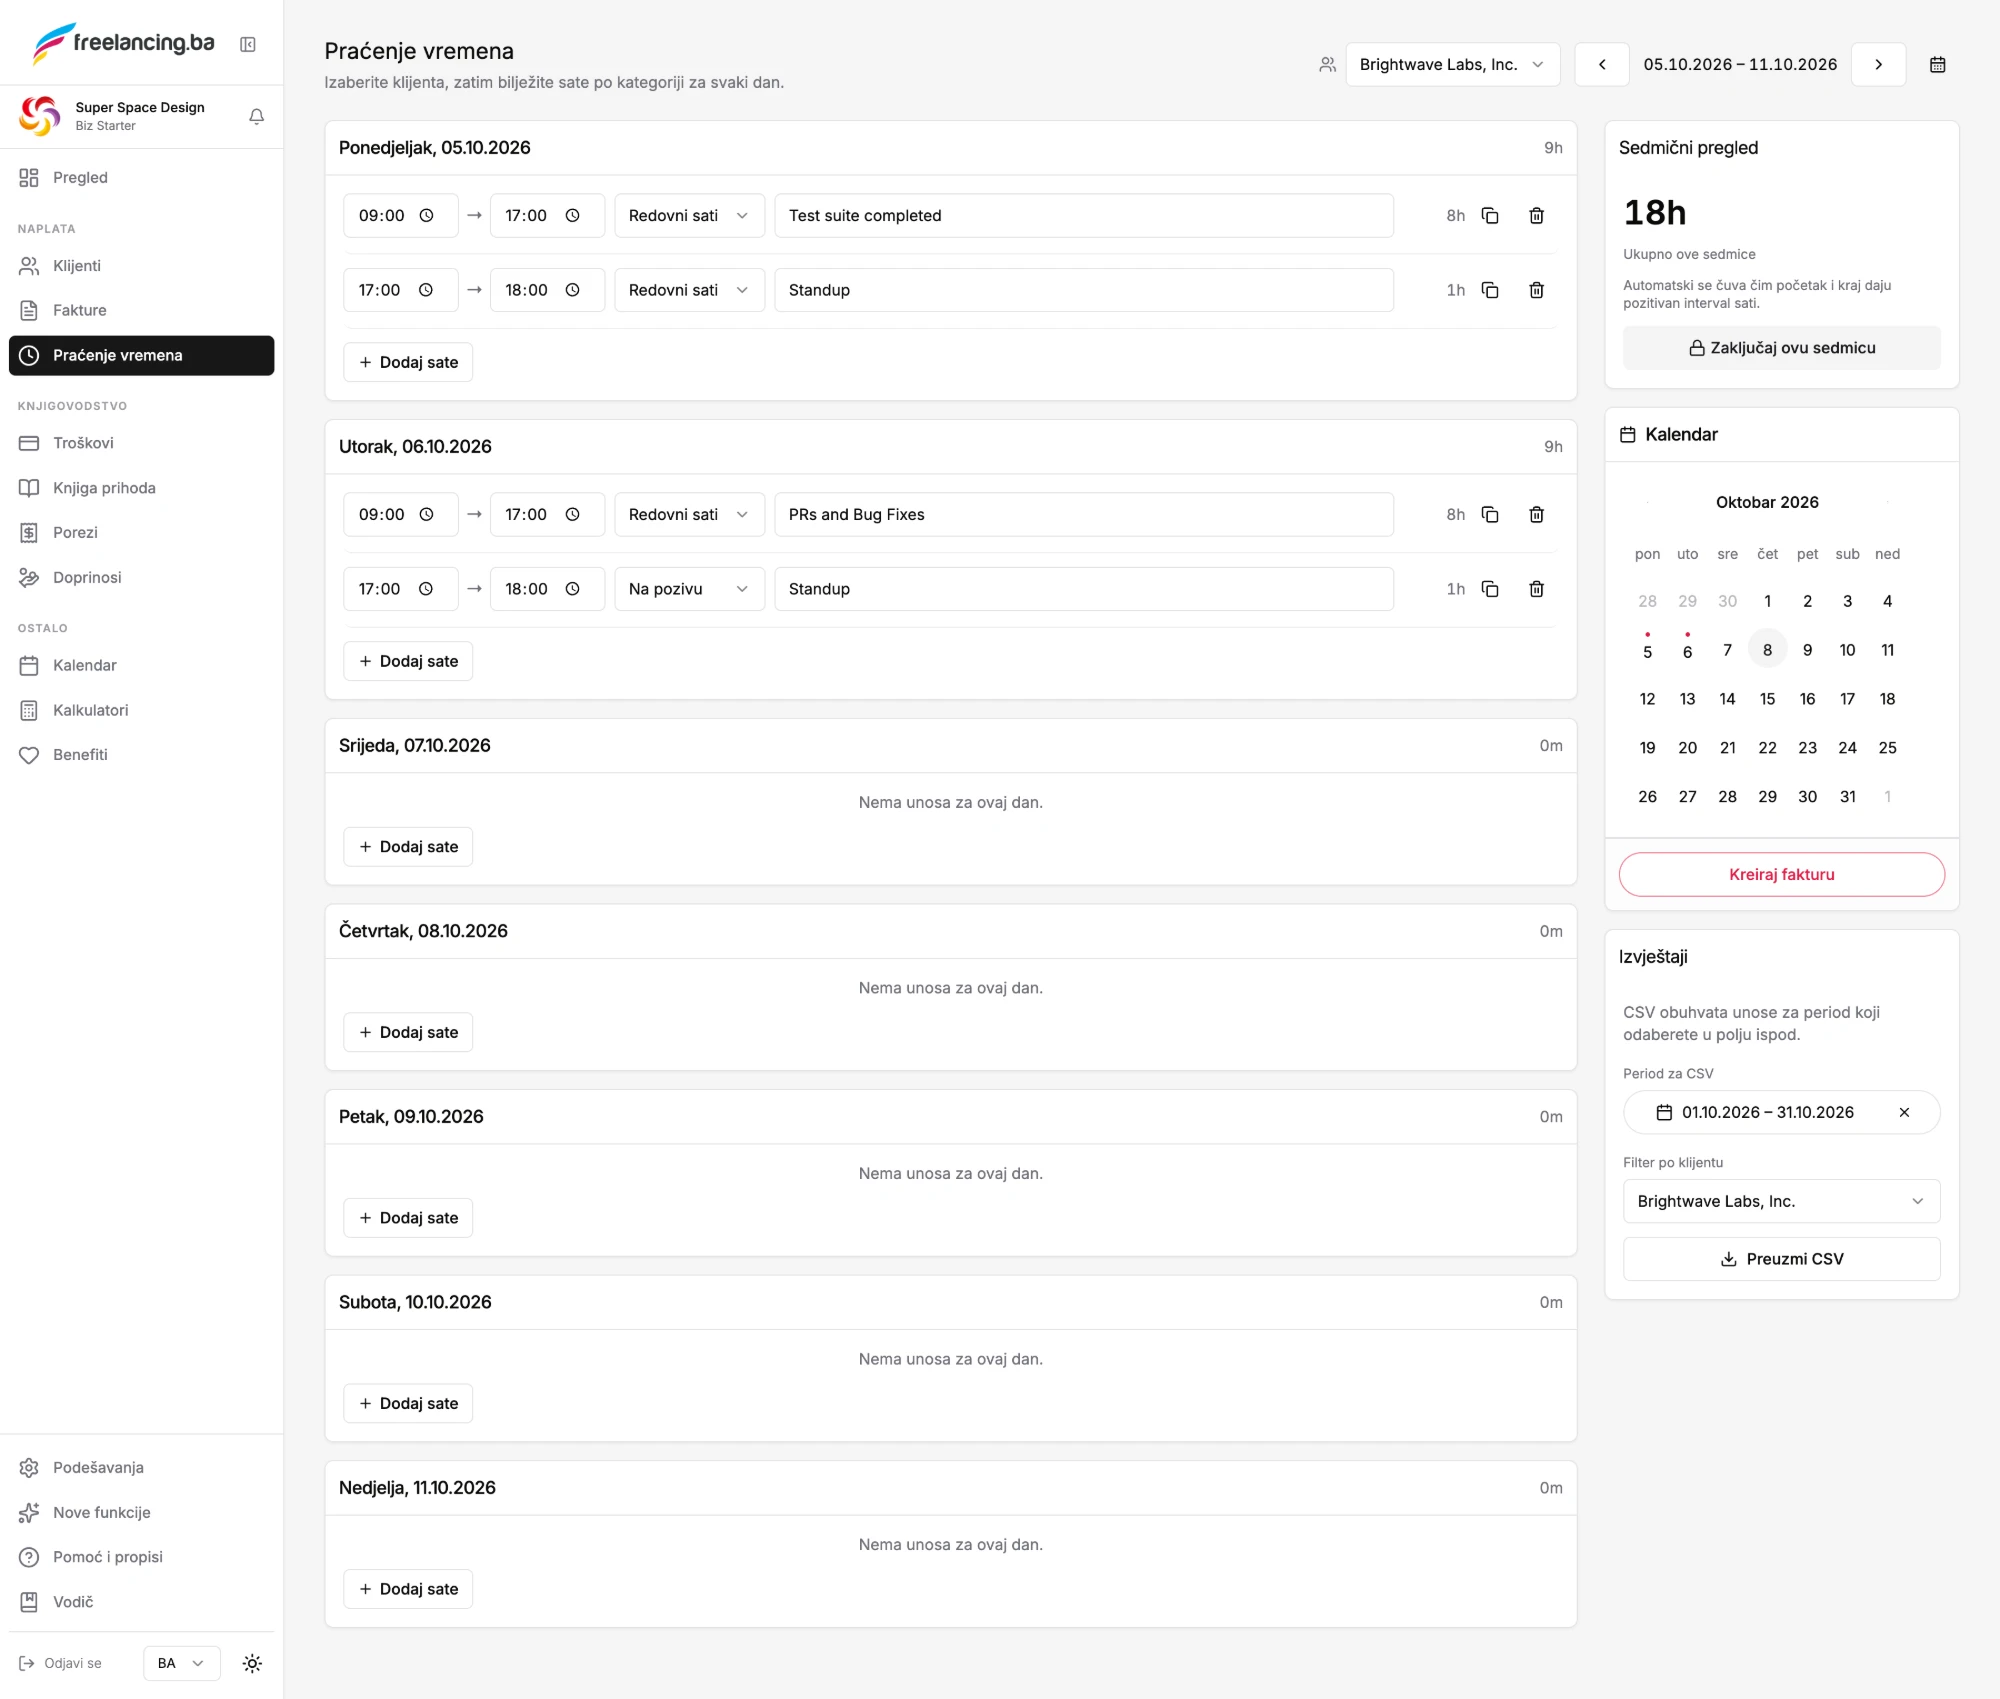Delete the Monday Standup entry
Image resolution: width=2000 pixels, height=1699 pixels.
tap(1536, 290)
